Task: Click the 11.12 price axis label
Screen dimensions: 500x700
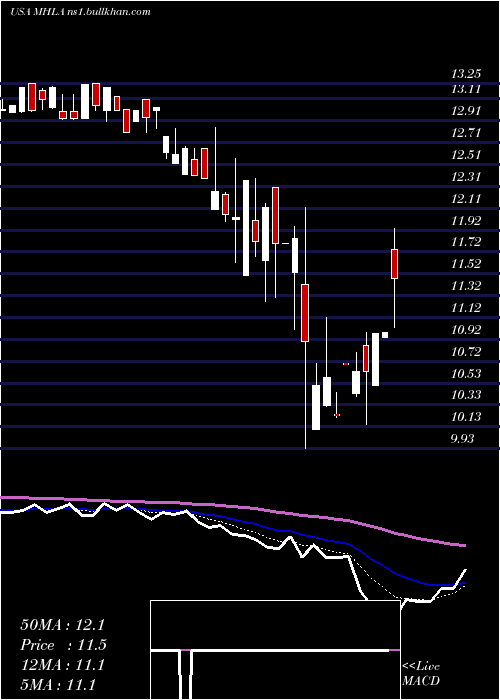Action: 466,308
